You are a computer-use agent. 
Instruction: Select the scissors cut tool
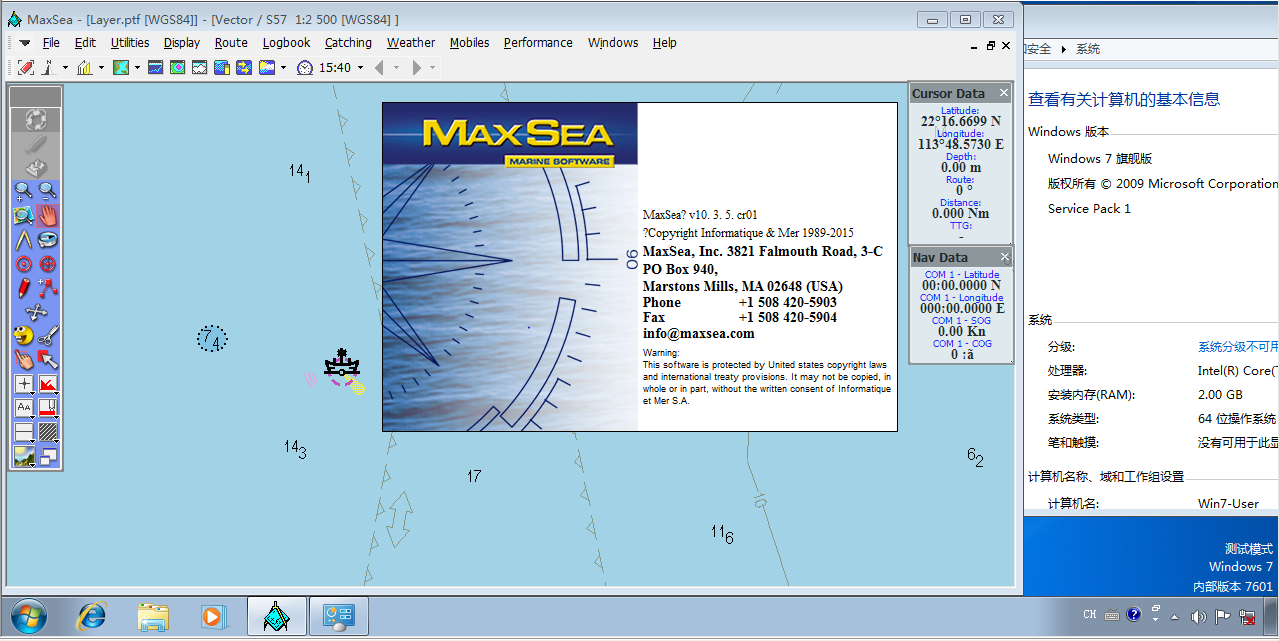tap(48, 335)
